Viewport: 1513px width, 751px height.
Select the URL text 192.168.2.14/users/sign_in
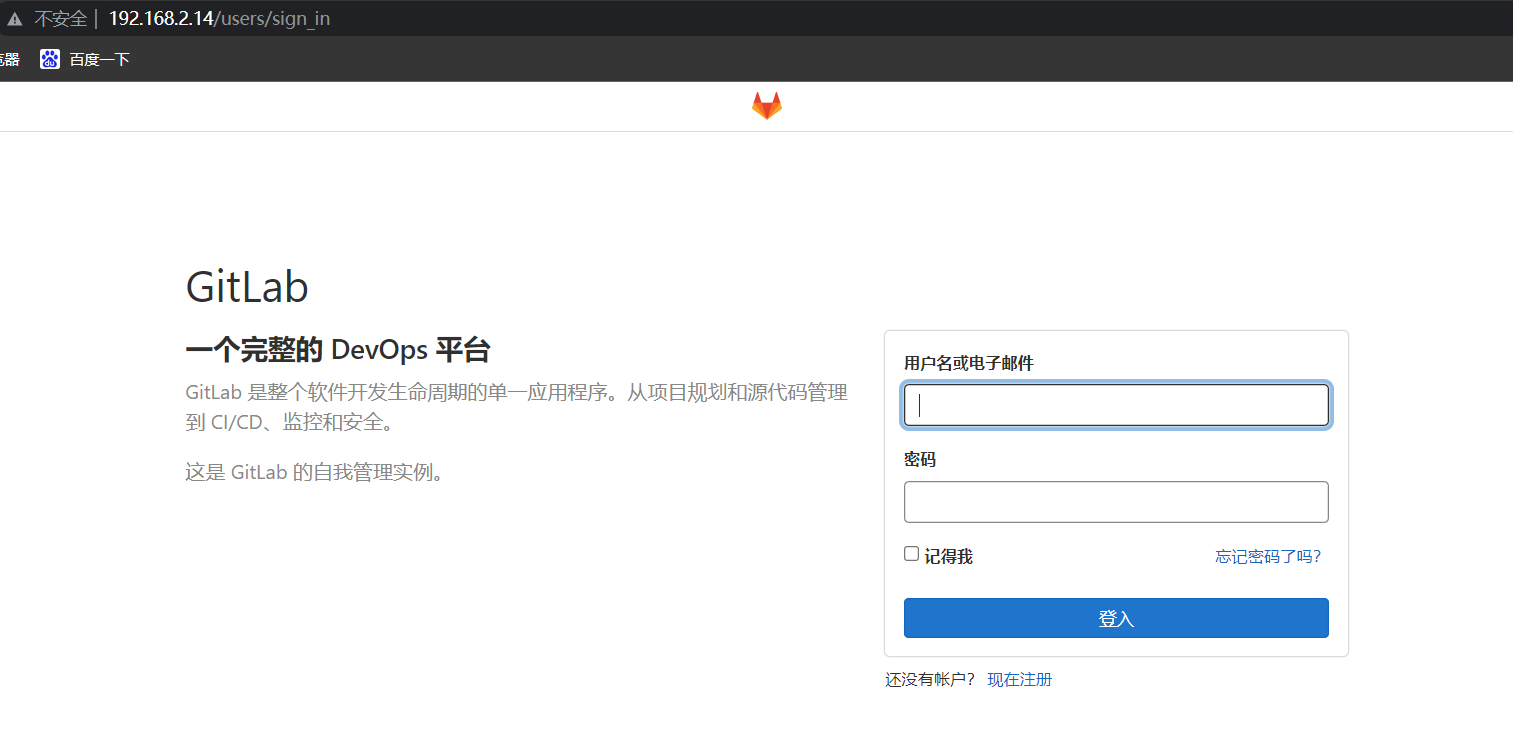click(219, 18)
